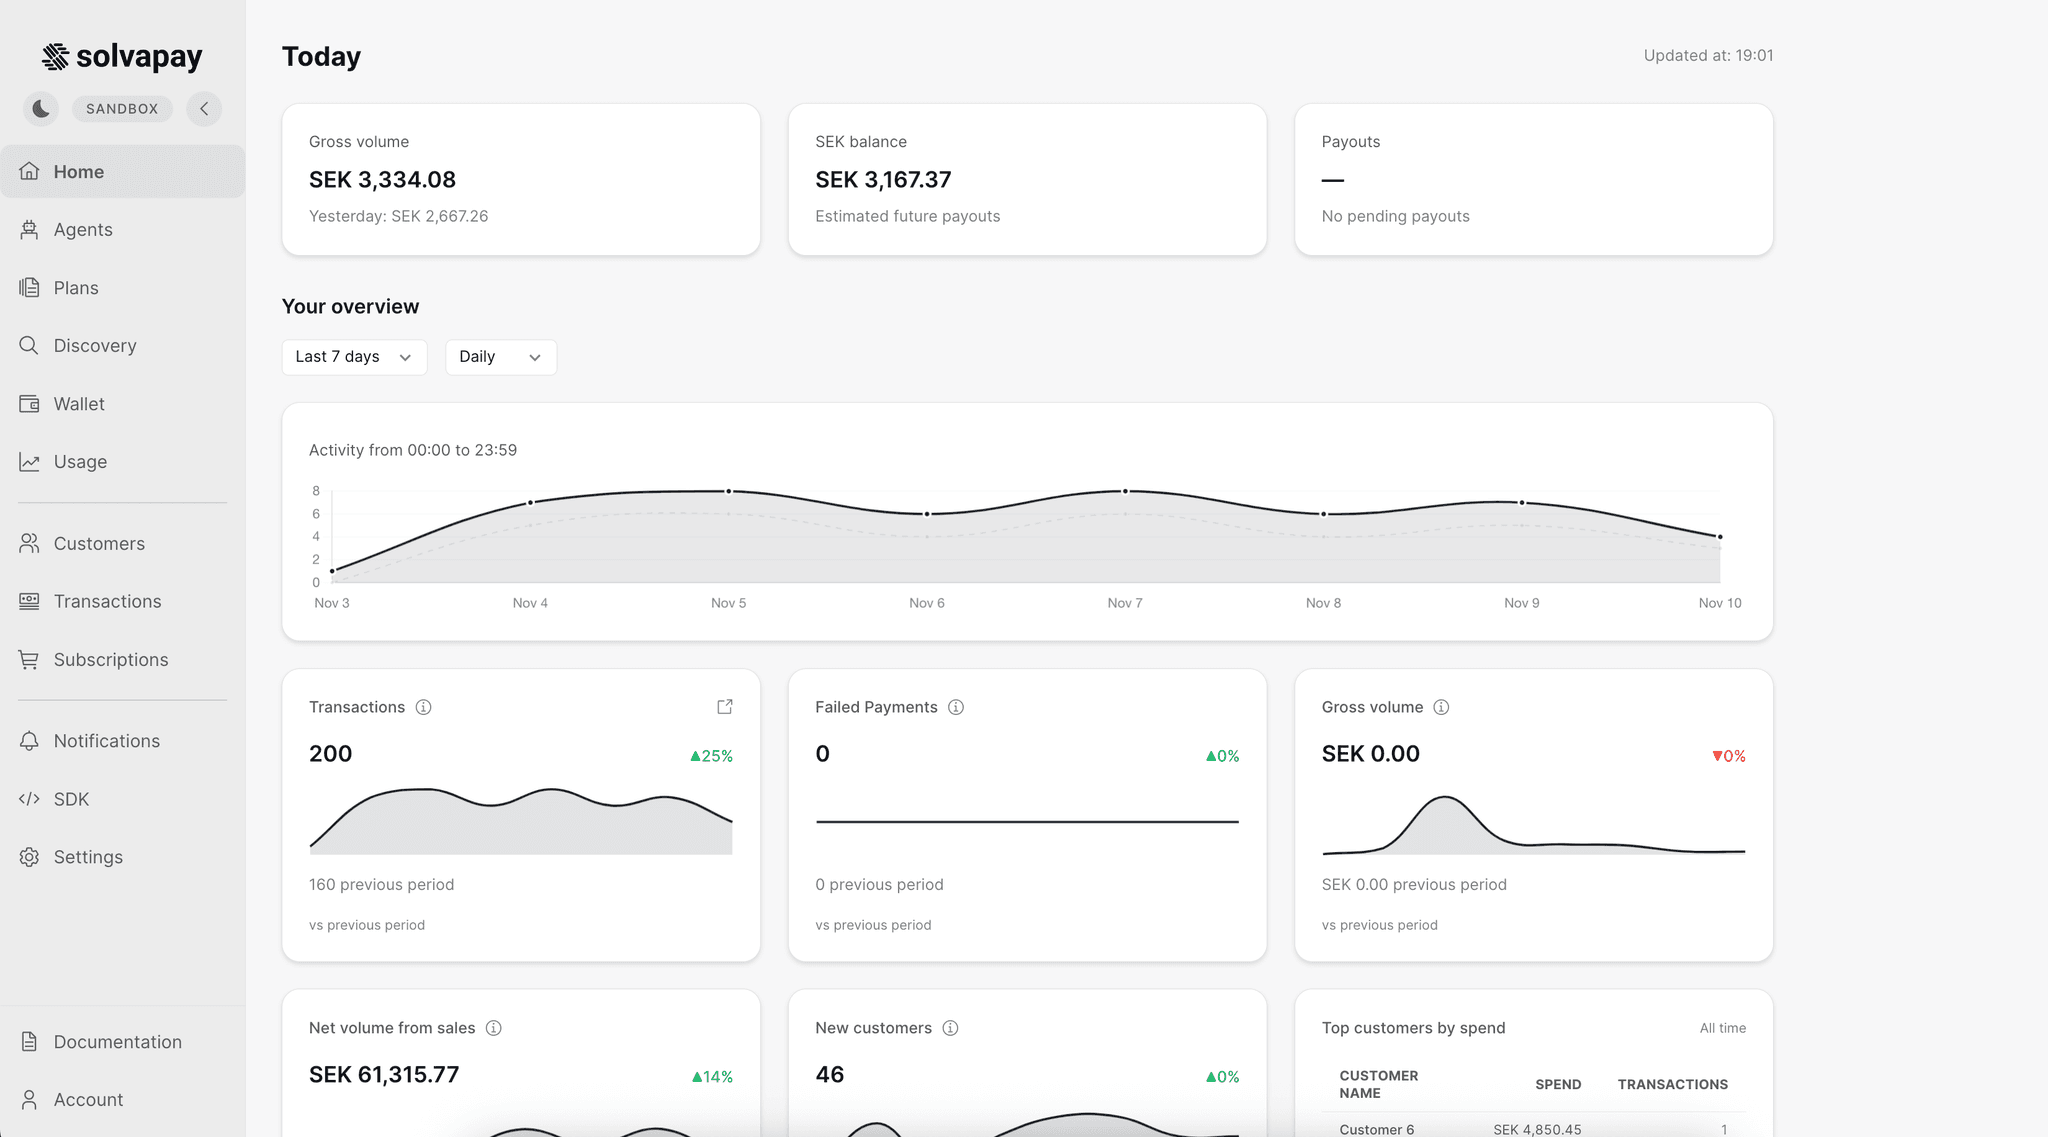View the Subscriptions section
Image resolution: width=2048 pixels, height=1137 pixels.
[x=110, y=659]
